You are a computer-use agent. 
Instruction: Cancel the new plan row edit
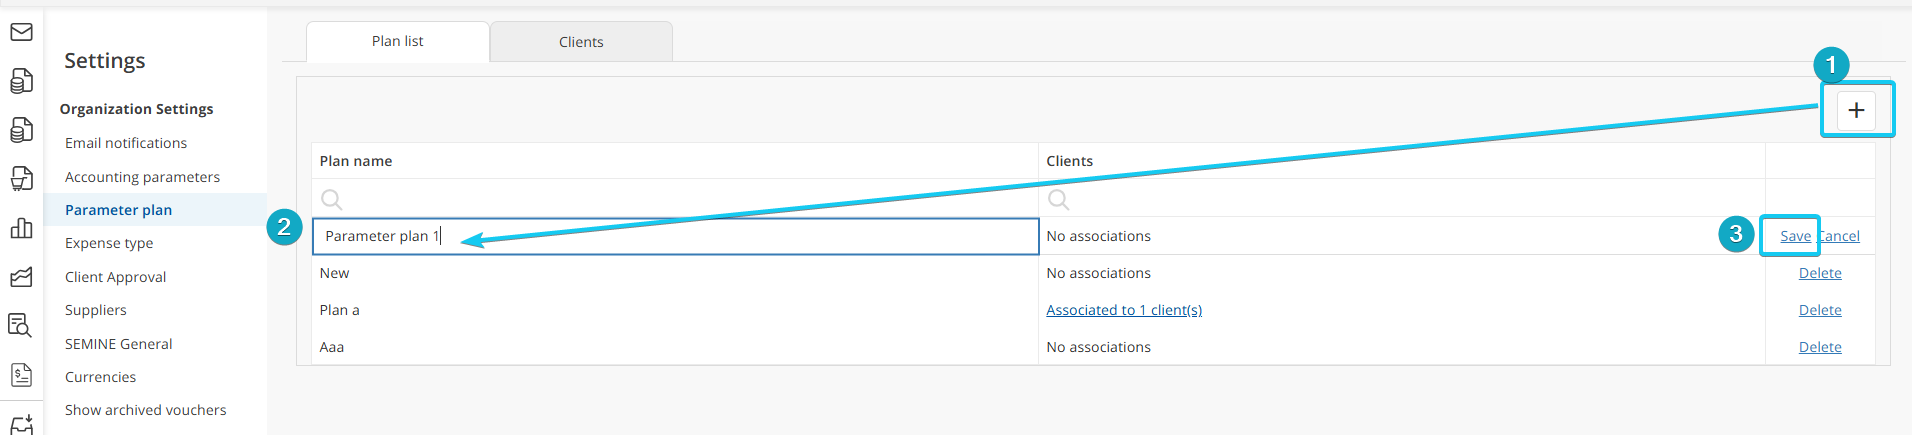point(1840,236)
